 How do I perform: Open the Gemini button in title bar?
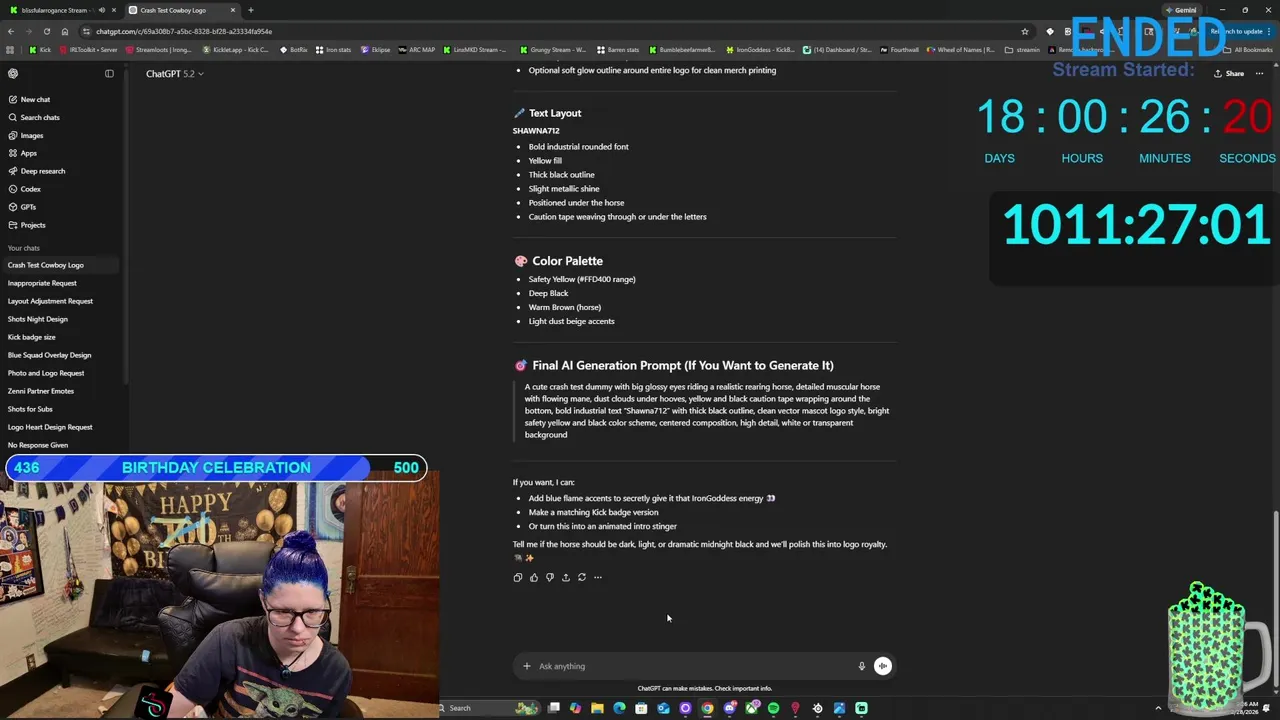click(x=1180, y=10)
